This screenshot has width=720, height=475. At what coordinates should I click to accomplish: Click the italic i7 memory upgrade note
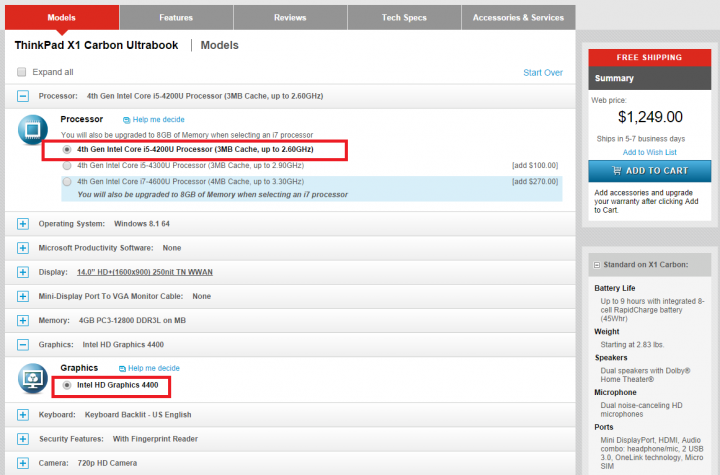213,195
